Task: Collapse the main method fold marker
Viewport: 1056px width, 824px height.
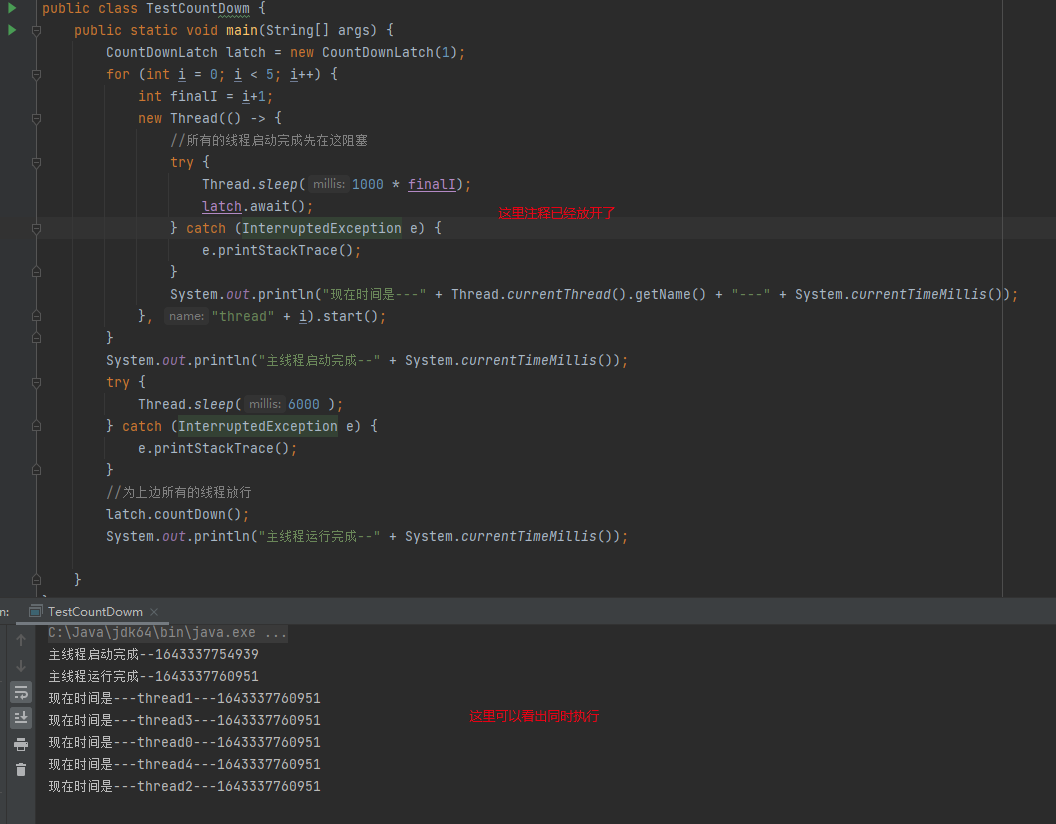Action: pyautogui.click(x=36, y=30)
